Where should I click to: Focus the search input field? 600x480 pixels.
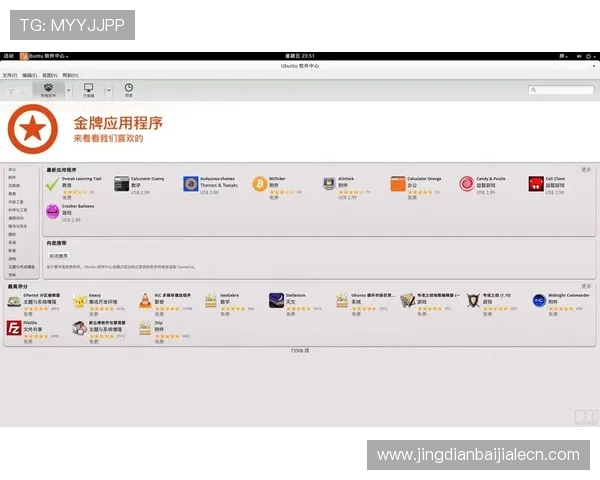[x=561, y=90]
